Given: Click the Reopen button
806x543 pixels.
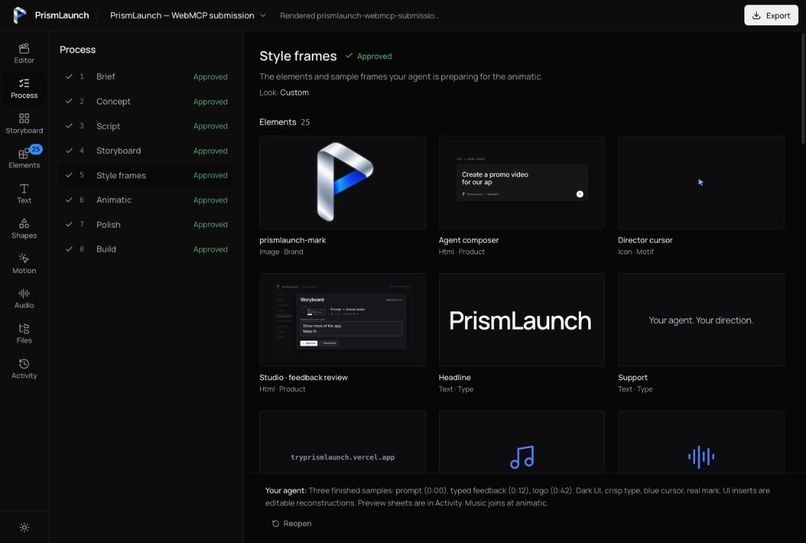Looking at the screenshot, I should point(291,523).
